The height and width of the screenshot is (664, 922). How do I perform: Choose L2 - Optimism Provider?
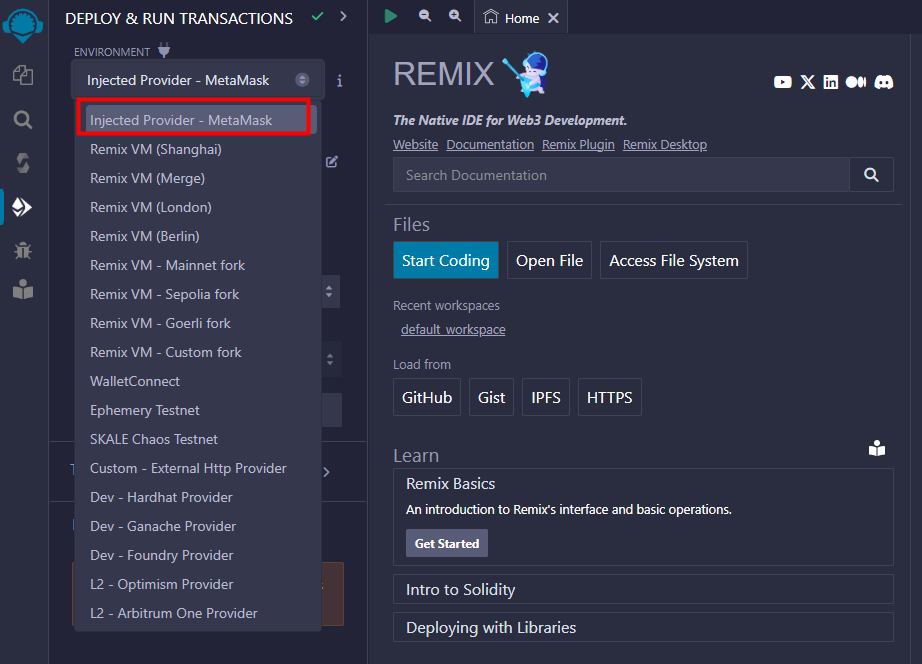click(x=198, y=584)
